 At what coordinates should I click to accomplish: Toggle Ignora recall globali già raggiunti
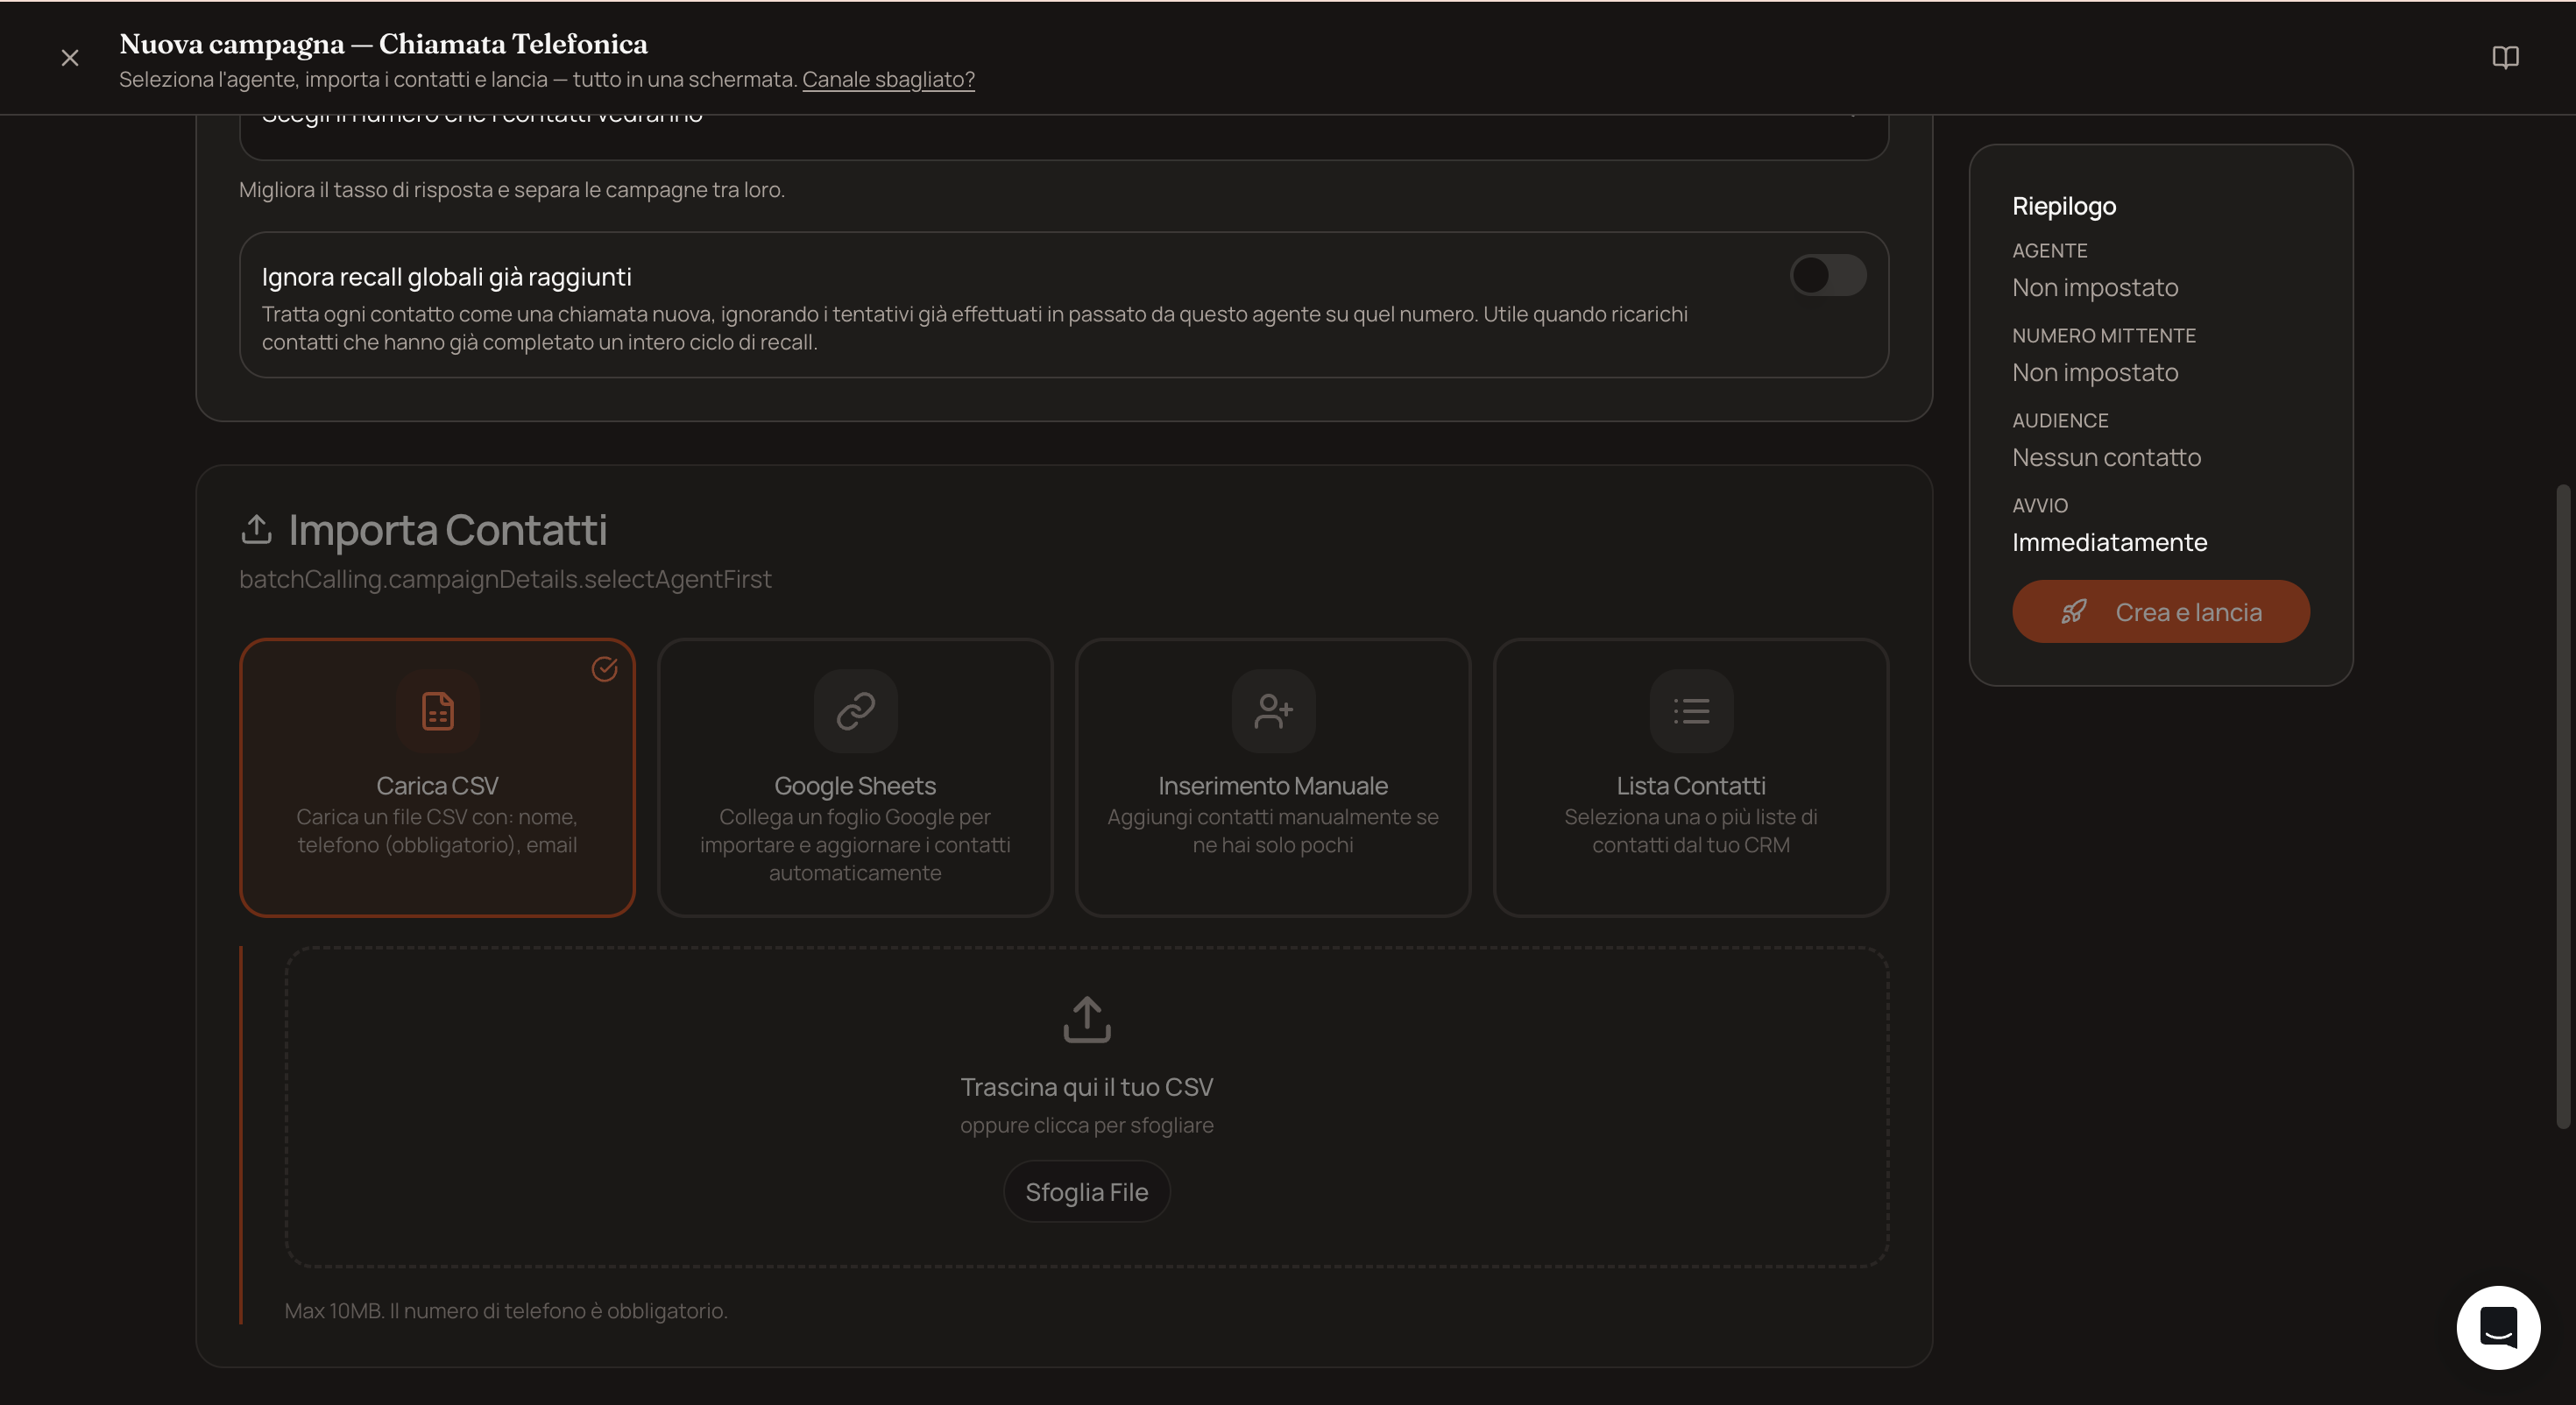(1827, 275)
